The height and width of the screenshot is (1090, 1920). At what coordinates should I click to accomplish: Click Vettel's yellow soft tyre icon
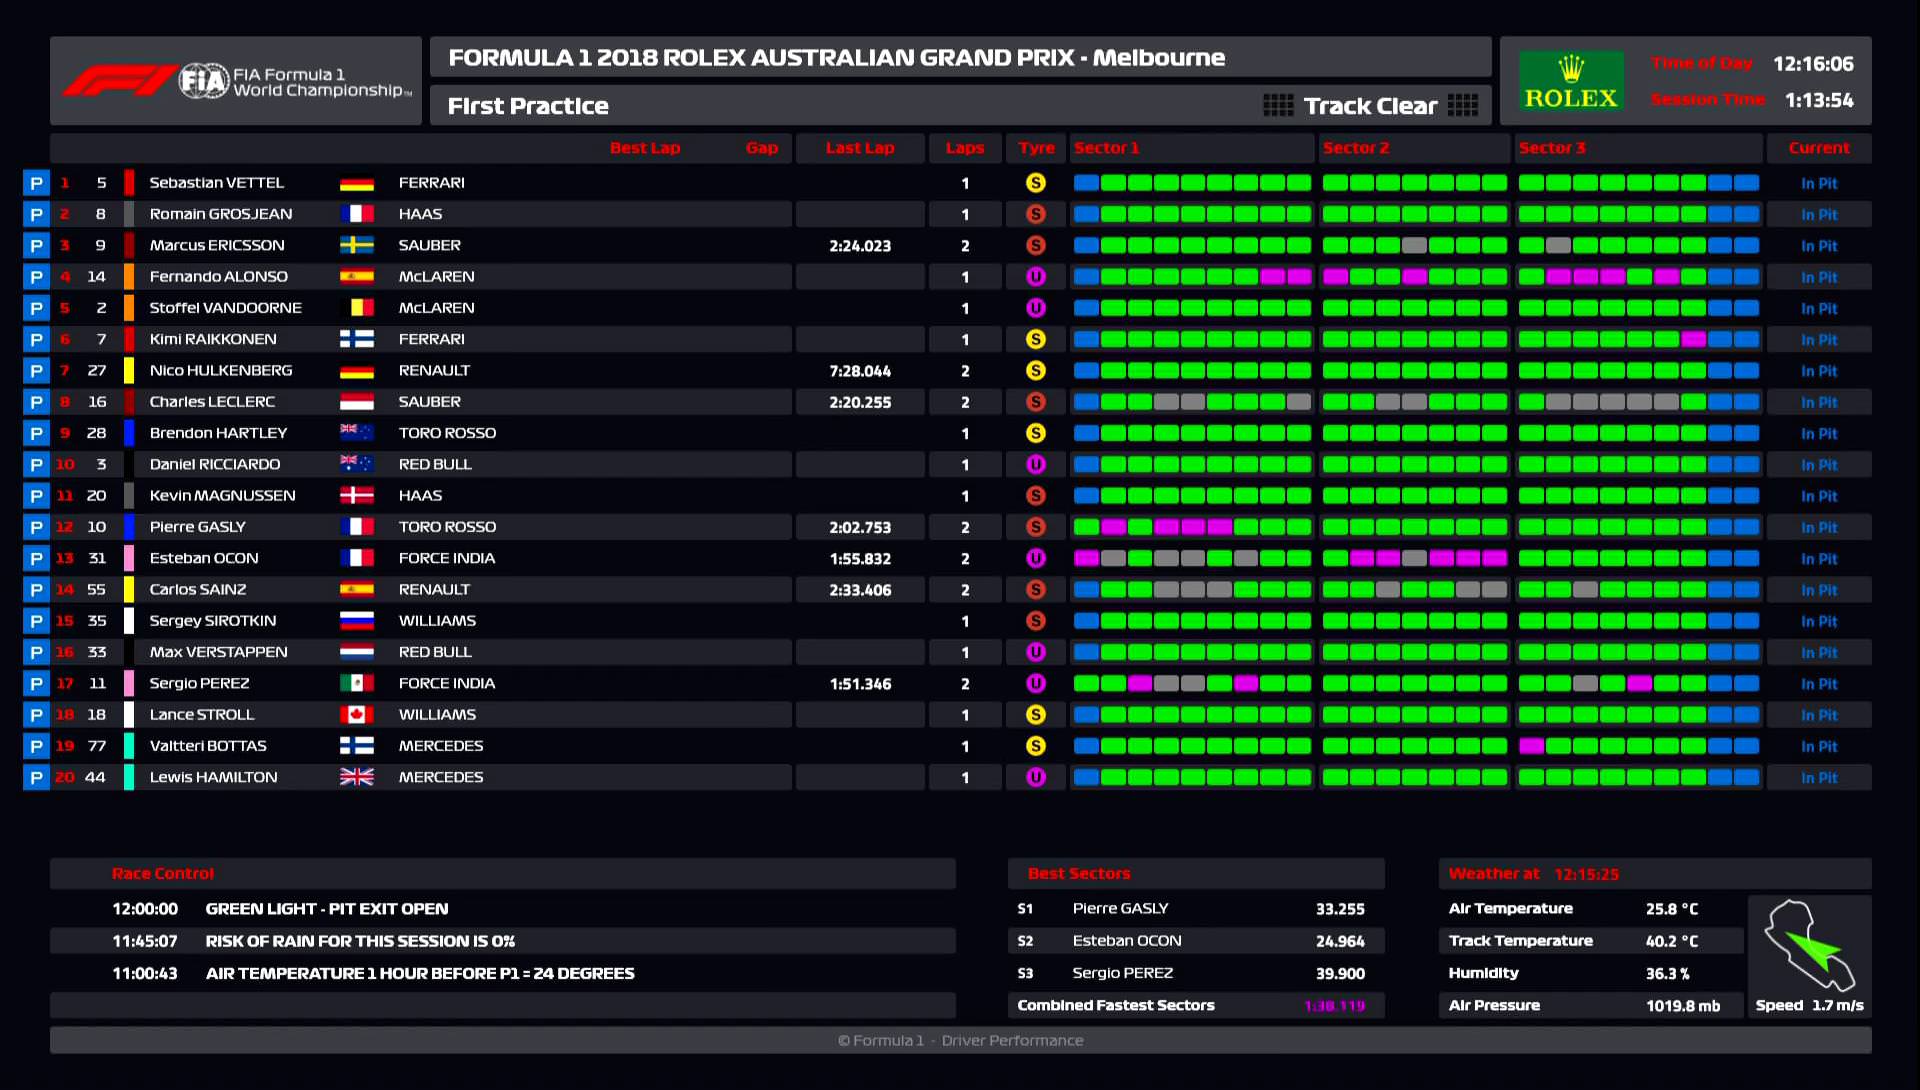(1036, 183)
